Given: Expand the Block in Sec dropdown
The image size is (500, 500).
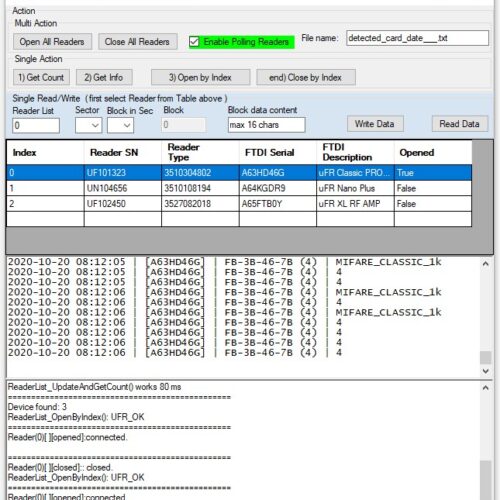Looking at the screenshot, I should [x=120, y=125].
